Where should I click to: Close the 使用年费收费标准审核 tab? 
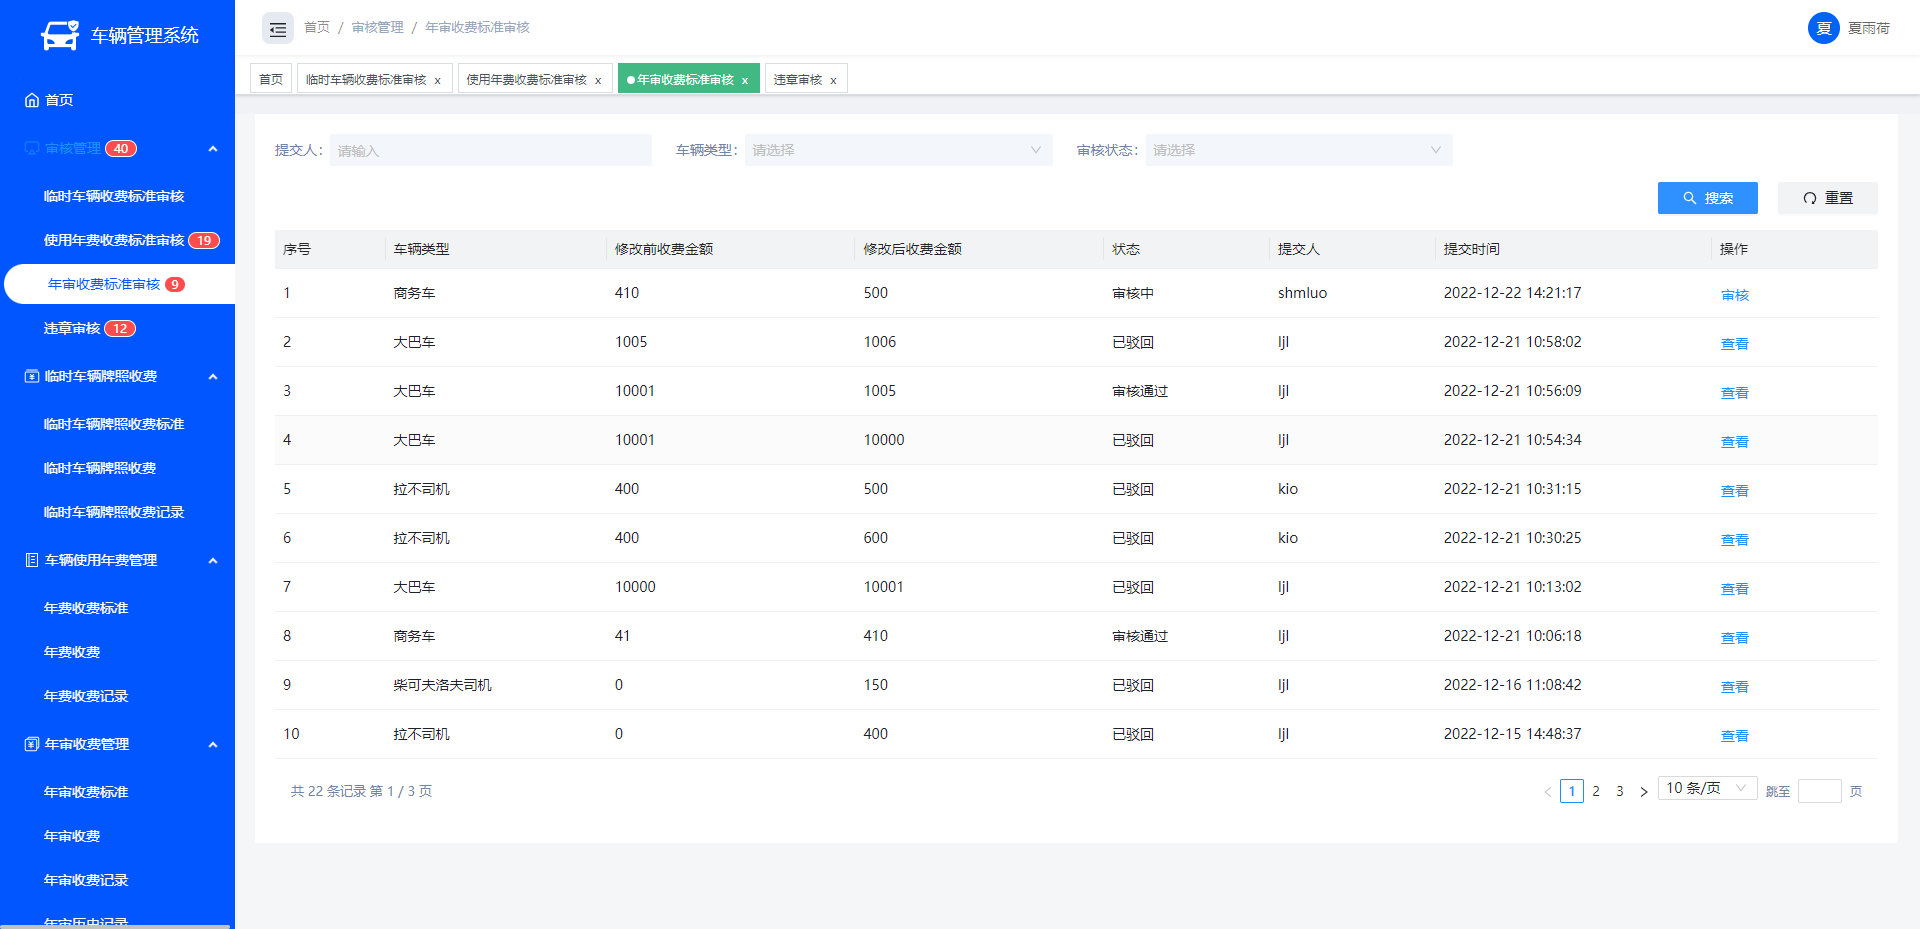point(598,80)
